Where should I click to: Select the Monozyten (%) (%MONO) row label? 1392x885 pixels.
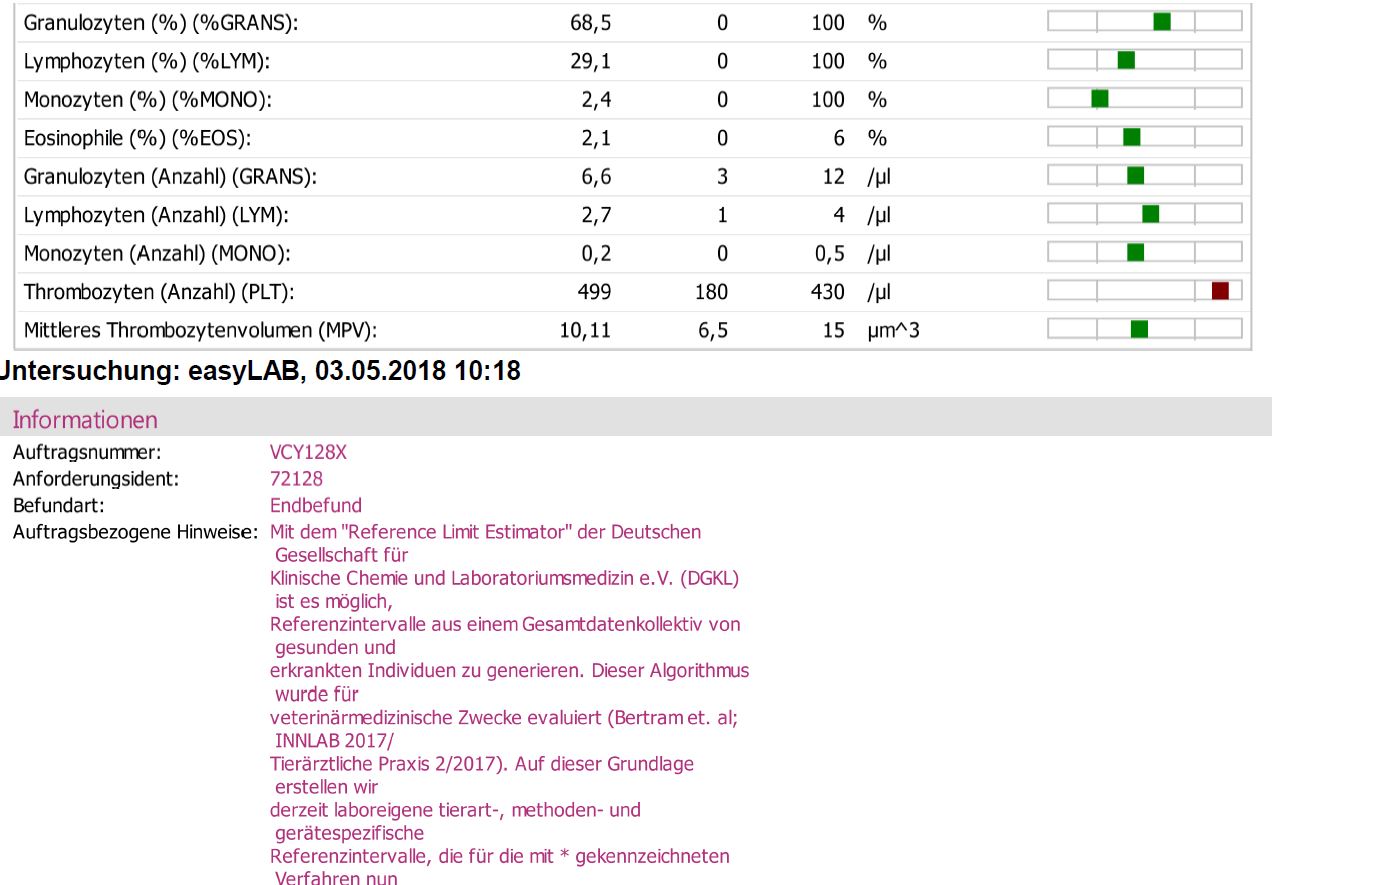148,100
